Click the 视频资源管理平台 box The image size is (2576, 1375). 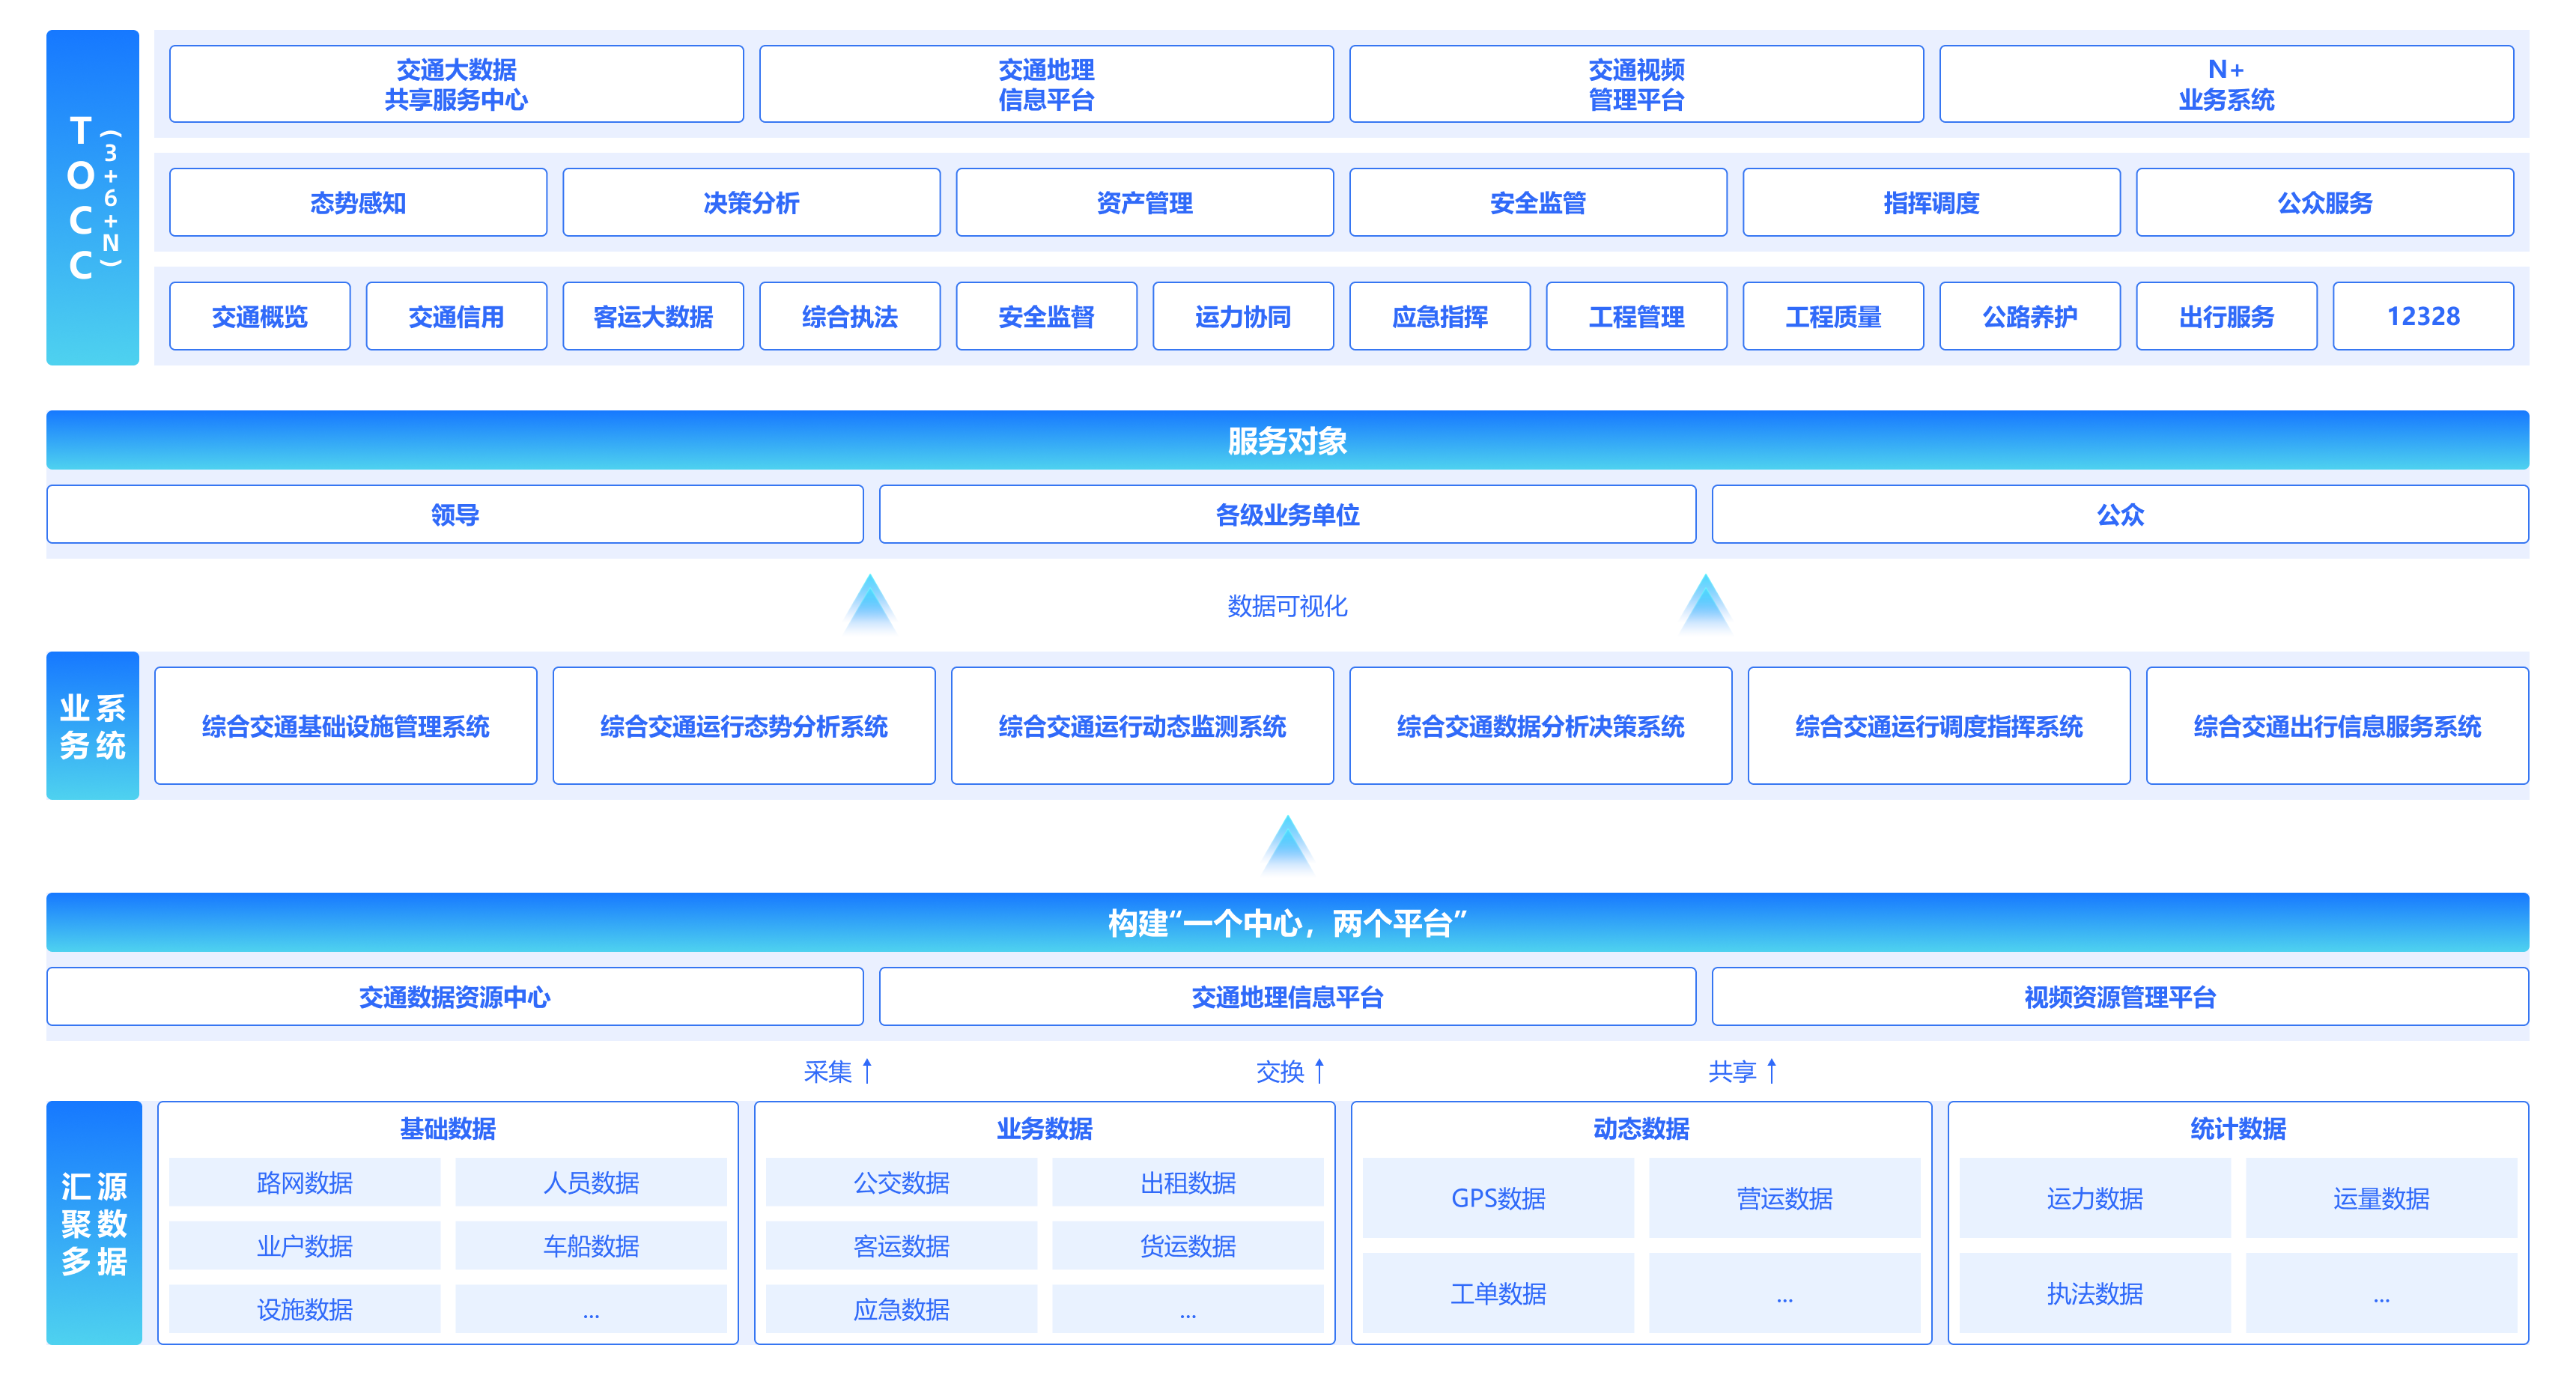[x=2120, y=997]
